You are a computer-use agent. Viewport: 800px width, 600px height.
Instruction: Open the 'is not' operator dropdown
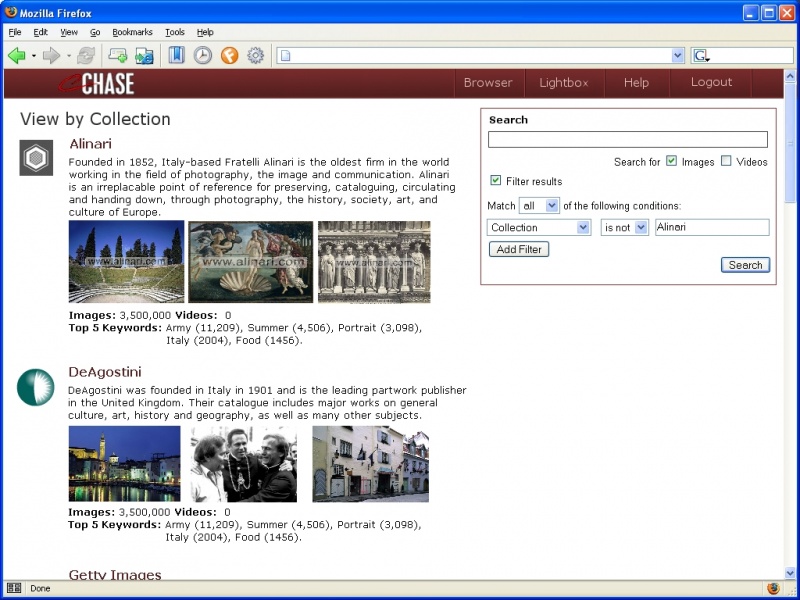[x=624, y=227]
